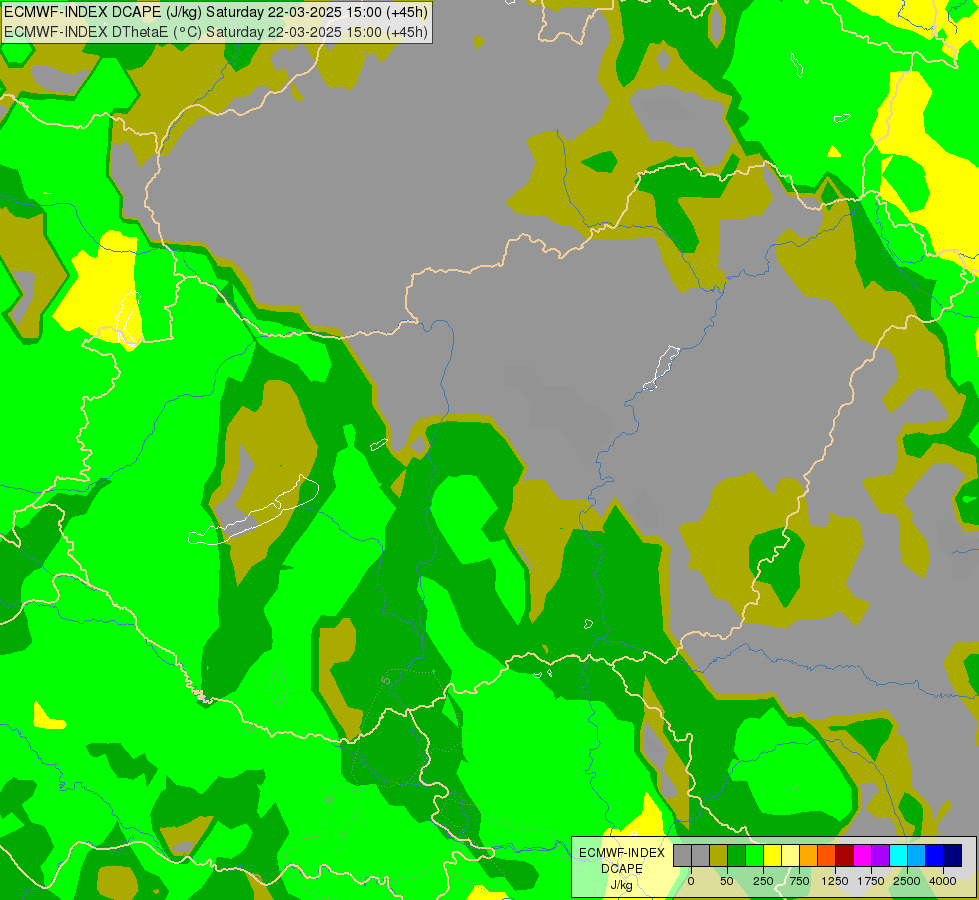This screenshot has width=979, height=900.
Task: Click the legend label 4000
Action: coord(943,881)
